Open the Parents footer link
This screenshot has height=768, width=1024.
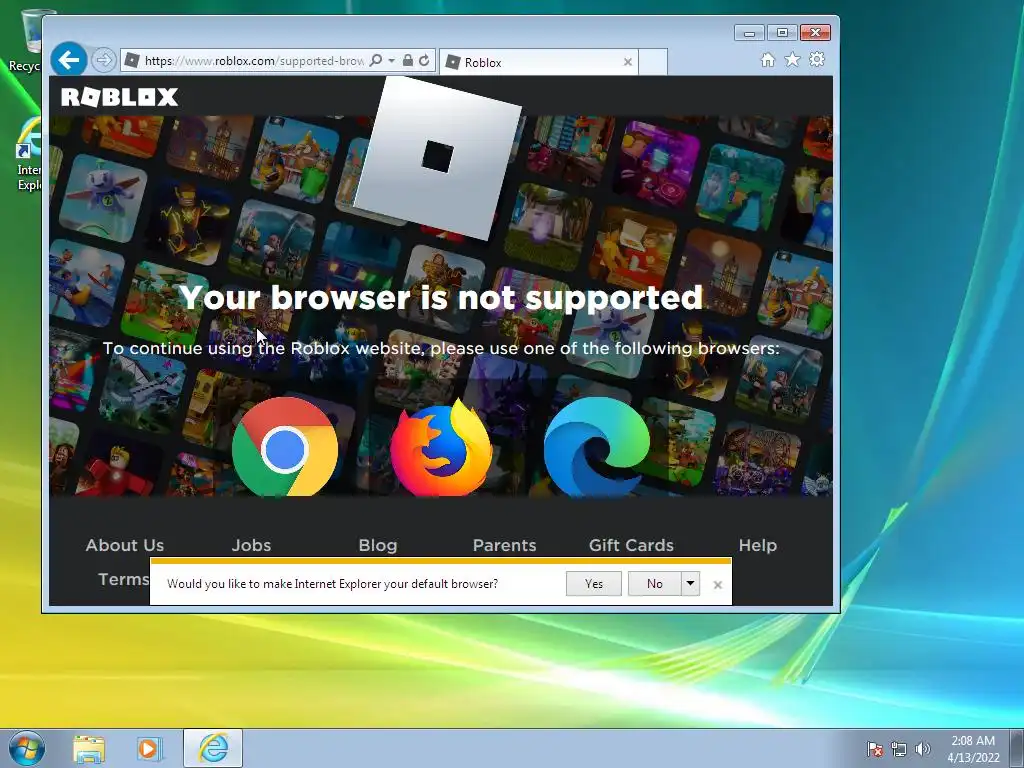(x=504, y=545)
